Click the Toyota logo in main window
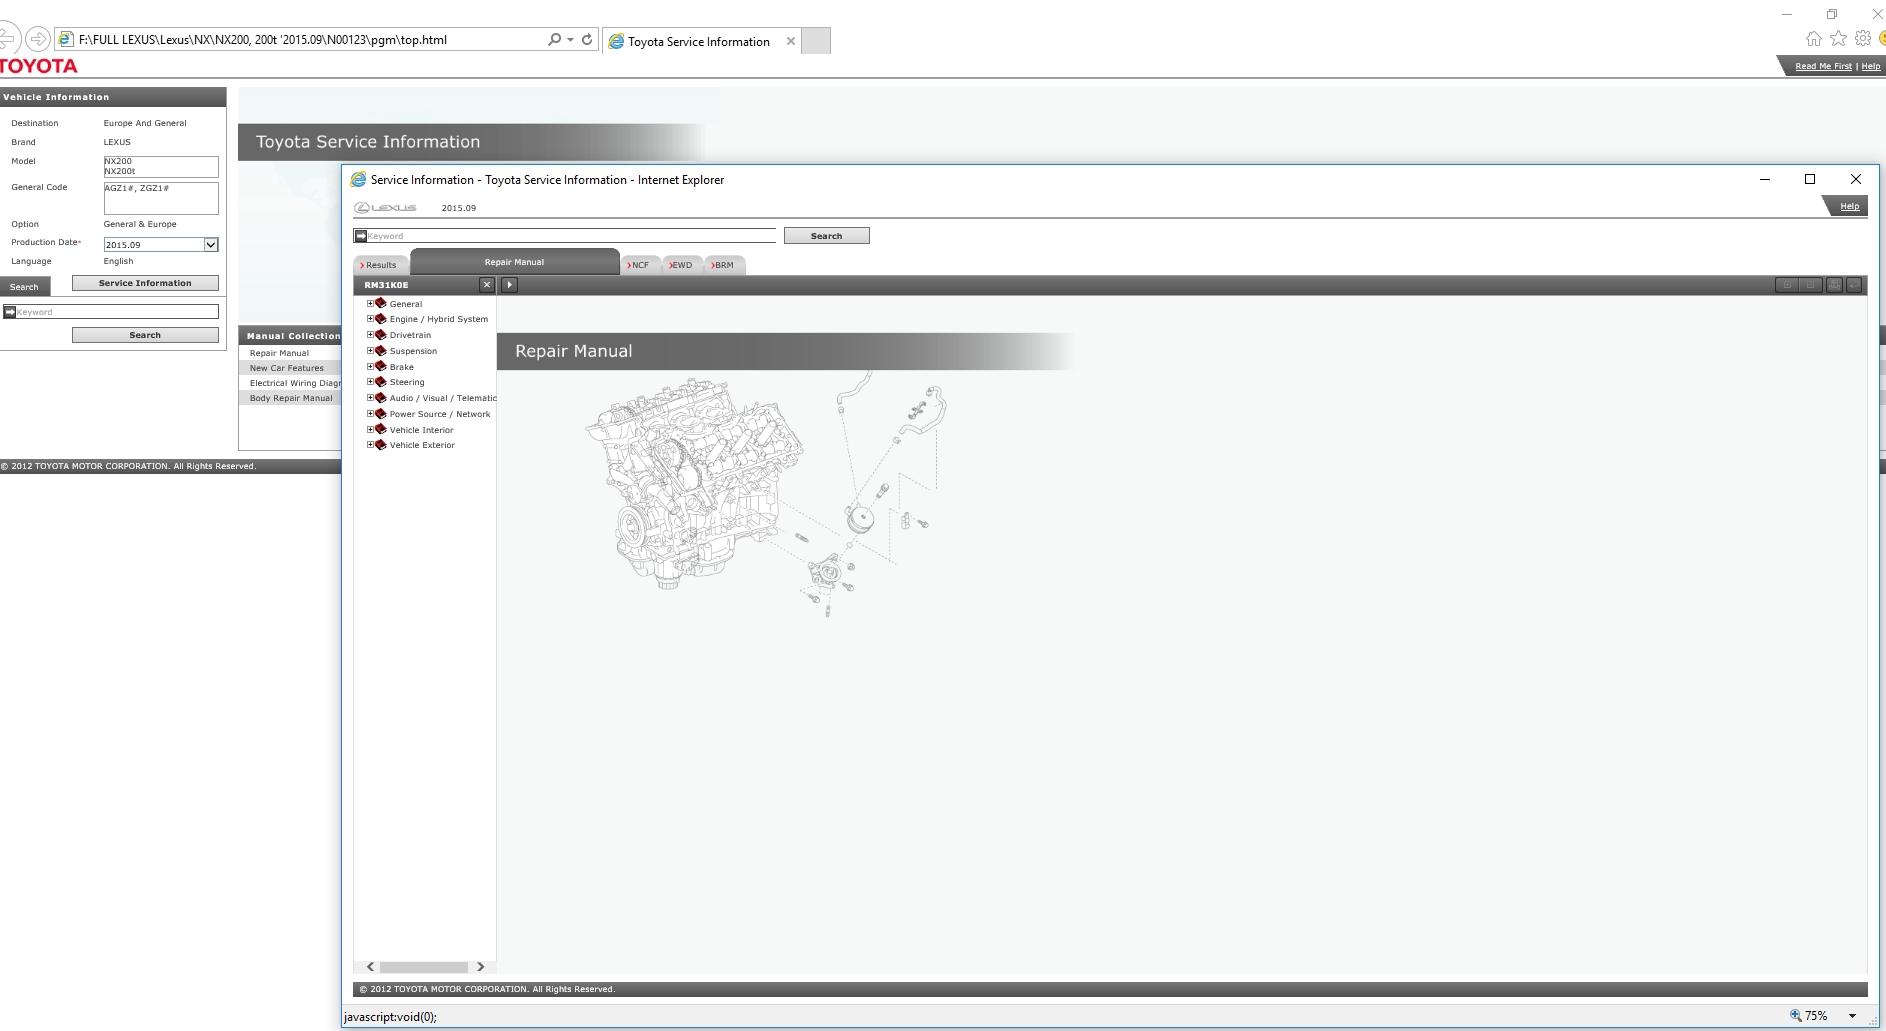Screen dimensions: 1886x1031 tap(38, 66)
